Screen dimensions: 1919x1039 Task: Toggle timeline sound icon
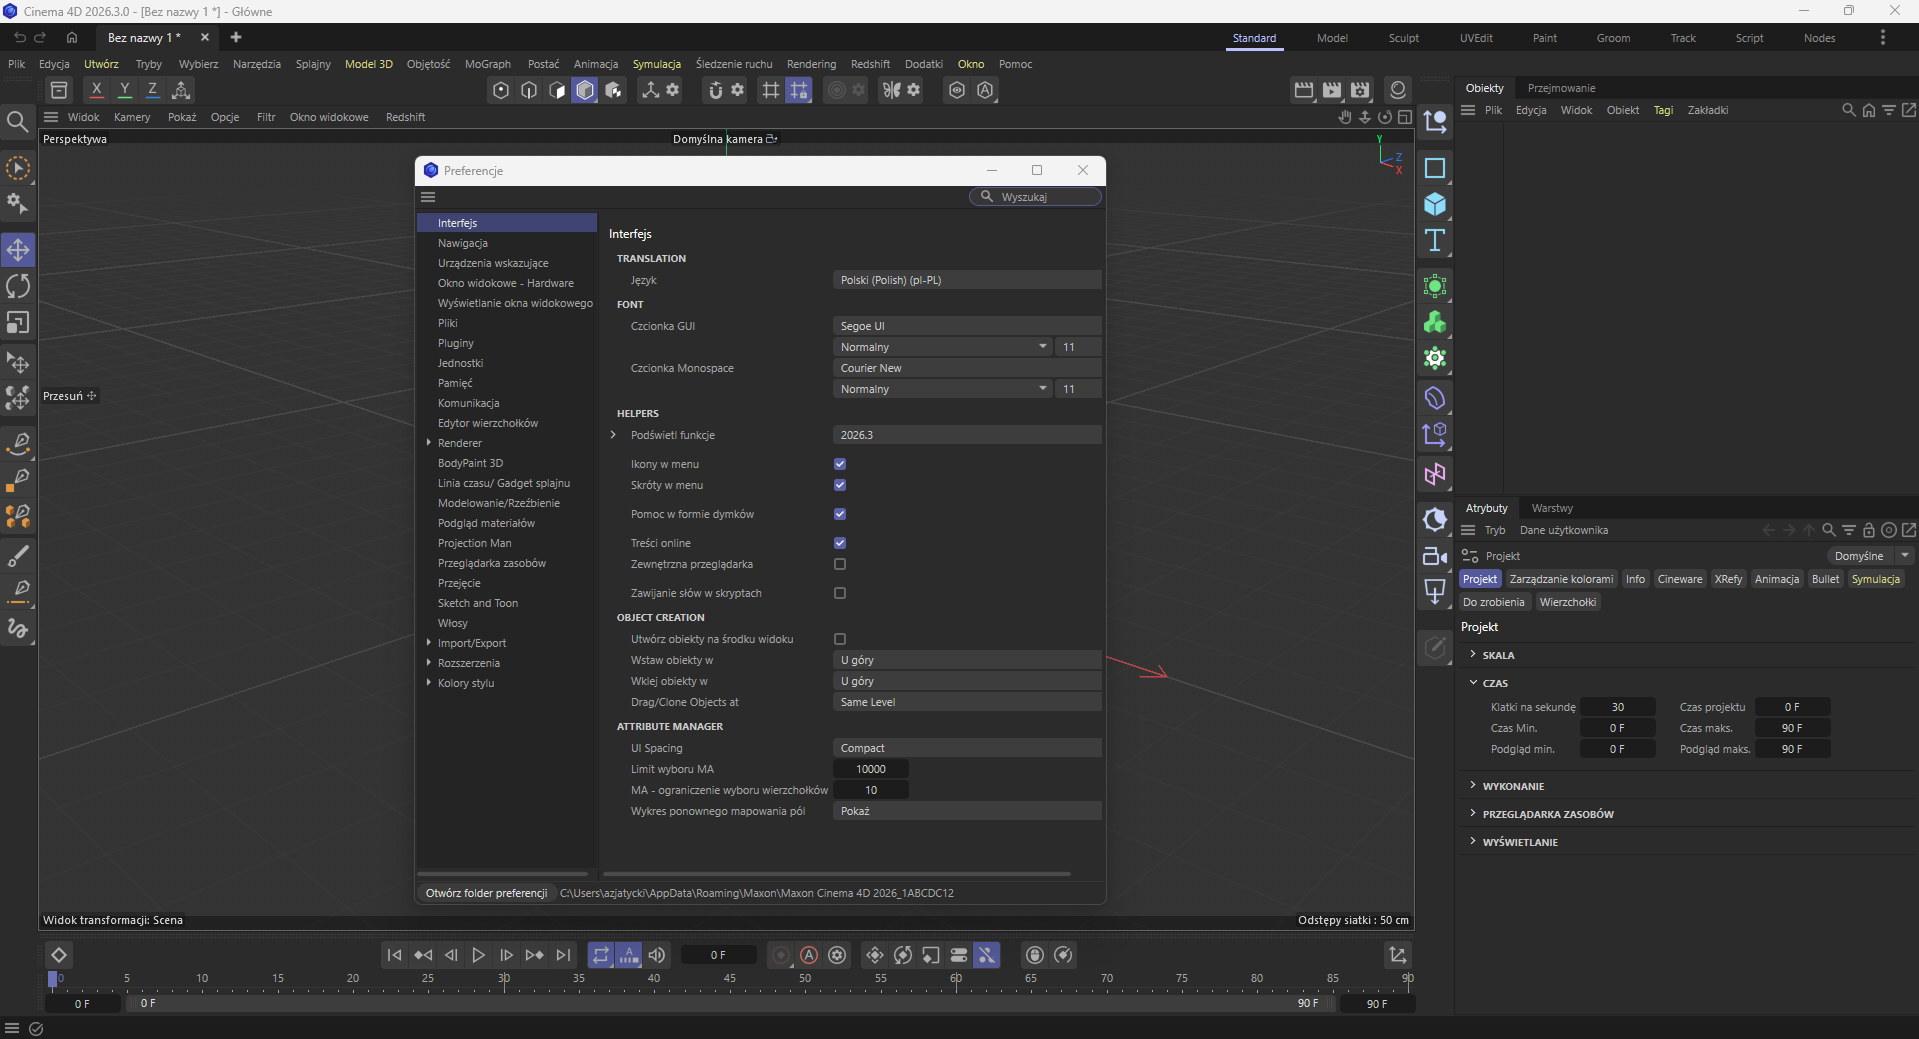pos(657,955)
